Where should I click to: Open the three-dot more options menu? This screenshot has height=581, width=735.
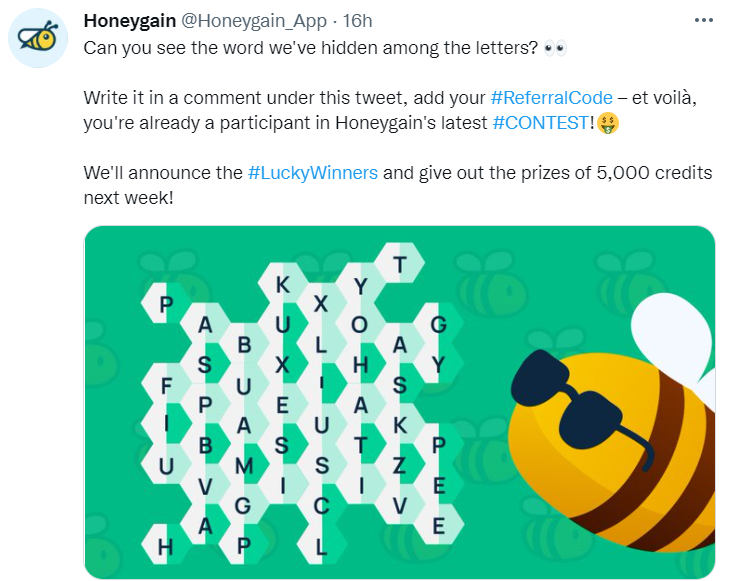(704, 20)
